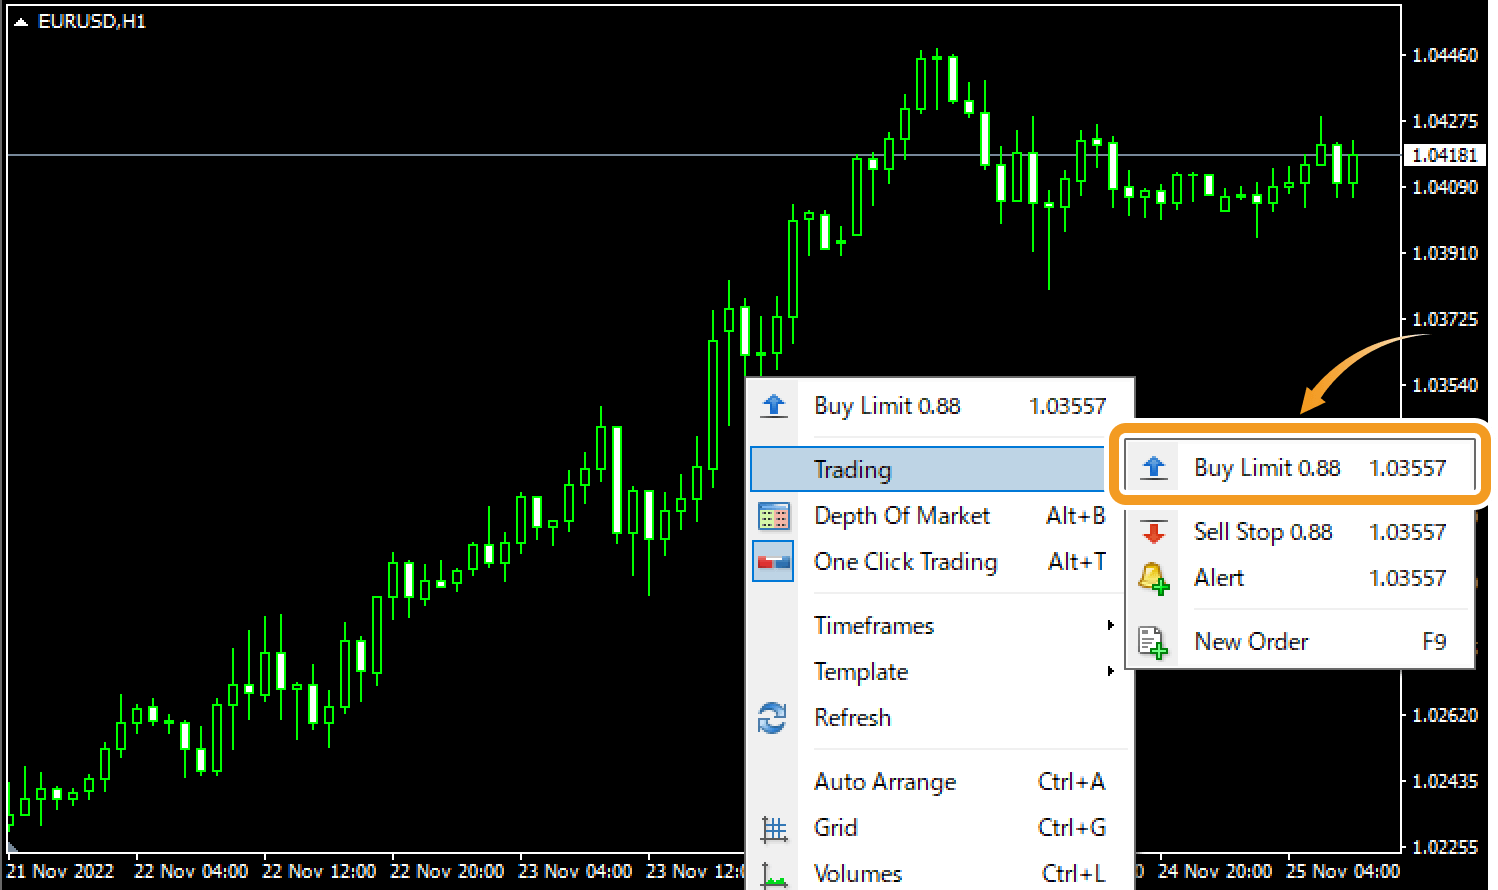Click the New Order document icon

tap(1155, 641)
